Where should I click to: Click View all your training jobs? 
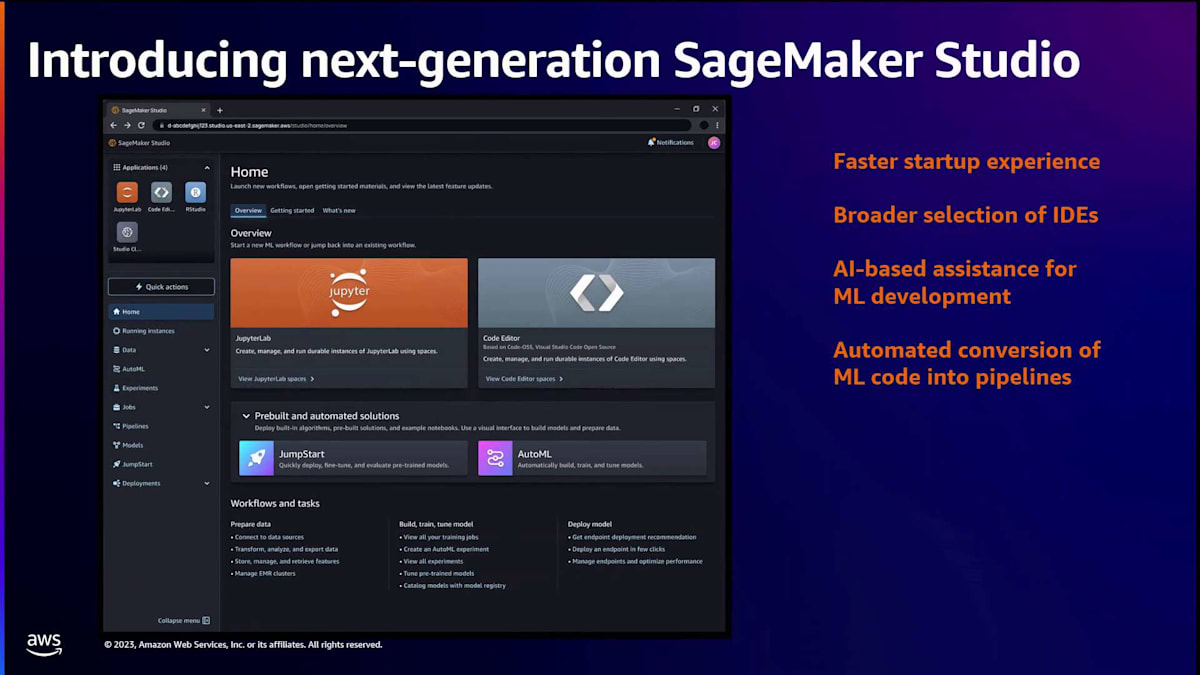coord(442,537)
